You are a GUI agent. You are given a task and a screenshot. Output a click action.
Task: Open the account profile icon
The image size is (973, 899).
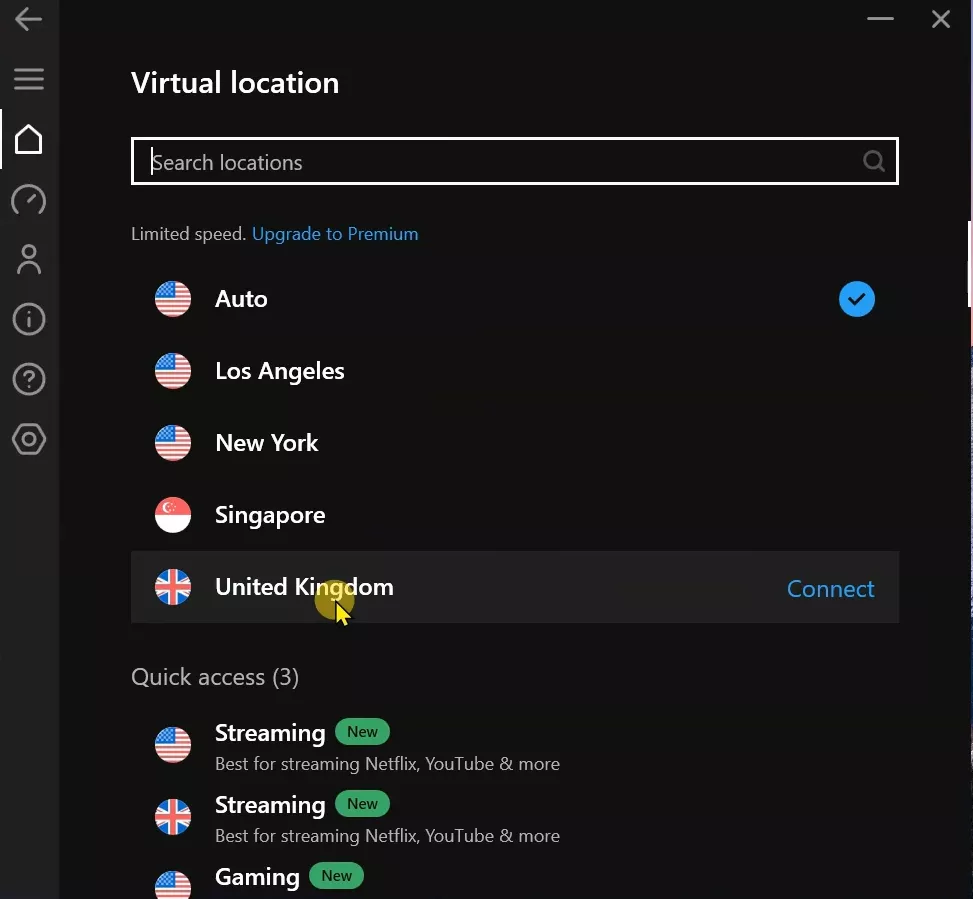coord(28,259)
